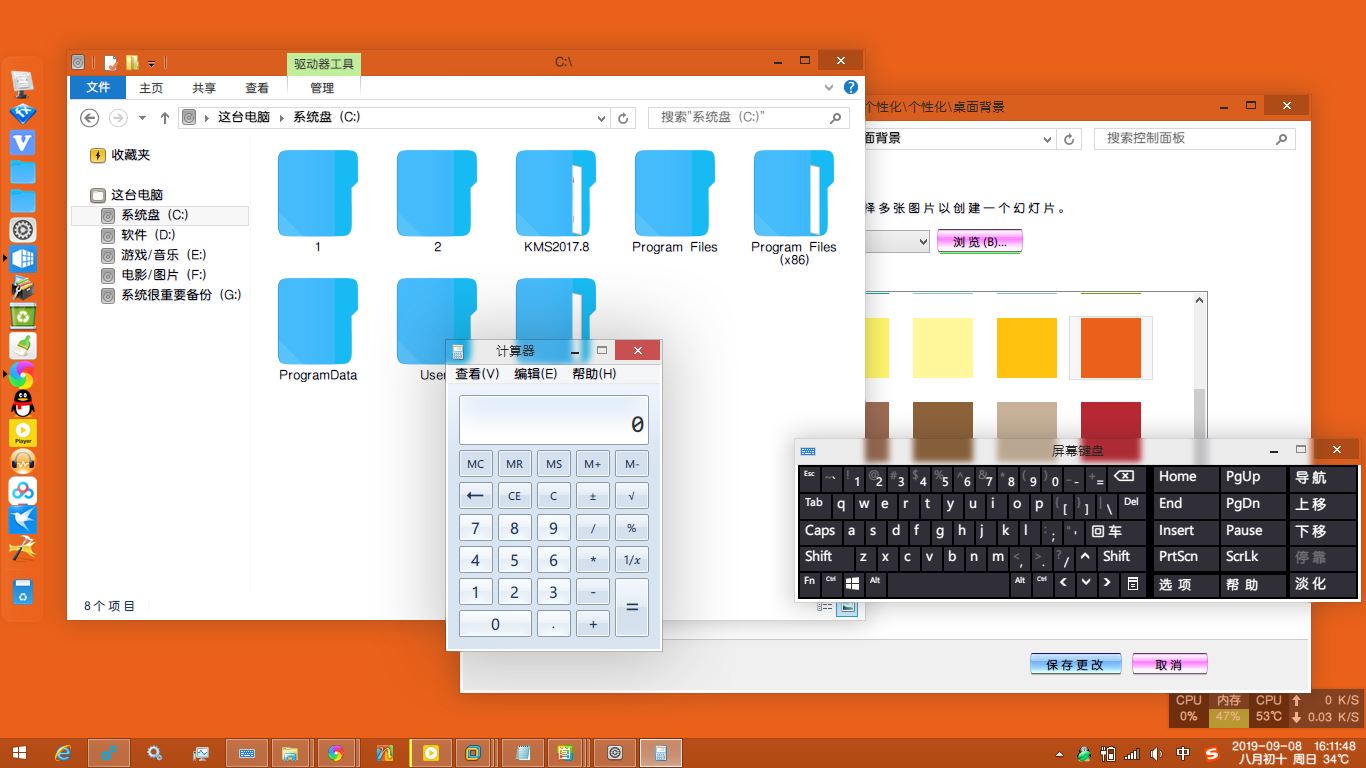Expand the ribbon using the chevron near Help
This screenshot has height=768, width=1366.
829,88
